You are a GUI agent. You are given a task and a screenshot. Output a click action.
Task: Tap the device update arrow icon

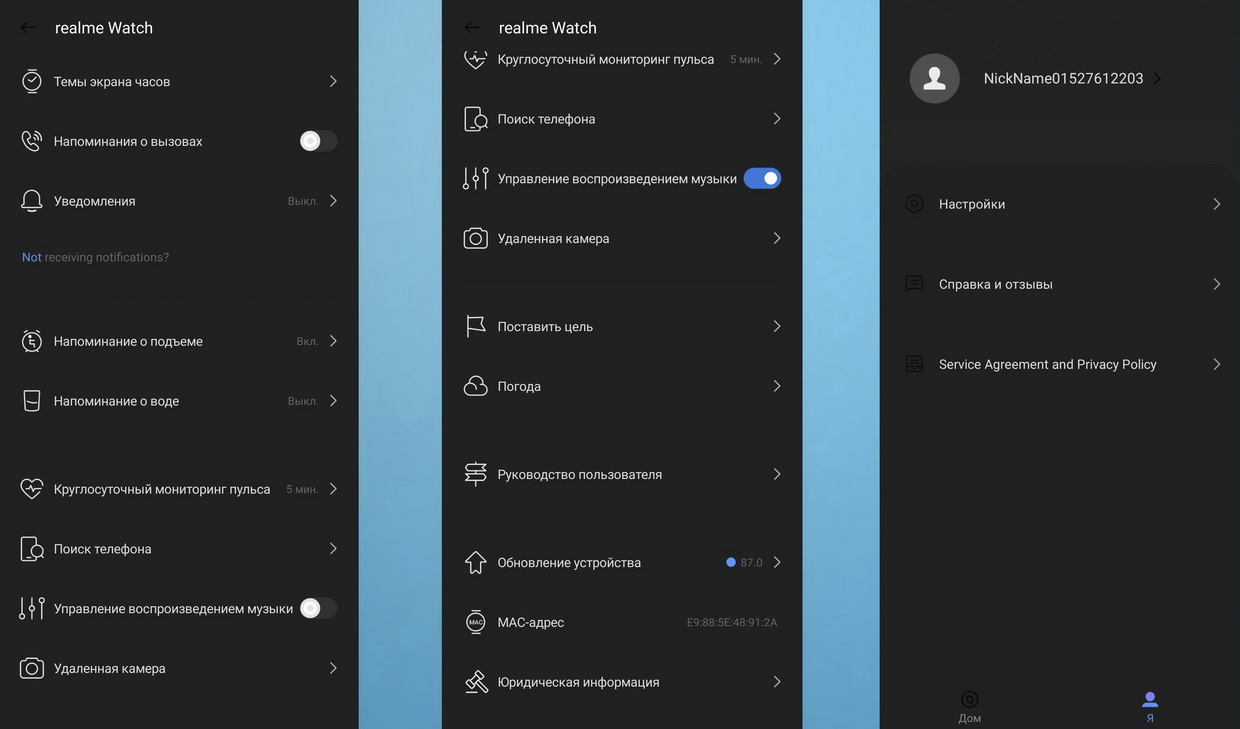pyautogui.click(x=476, y=562)
